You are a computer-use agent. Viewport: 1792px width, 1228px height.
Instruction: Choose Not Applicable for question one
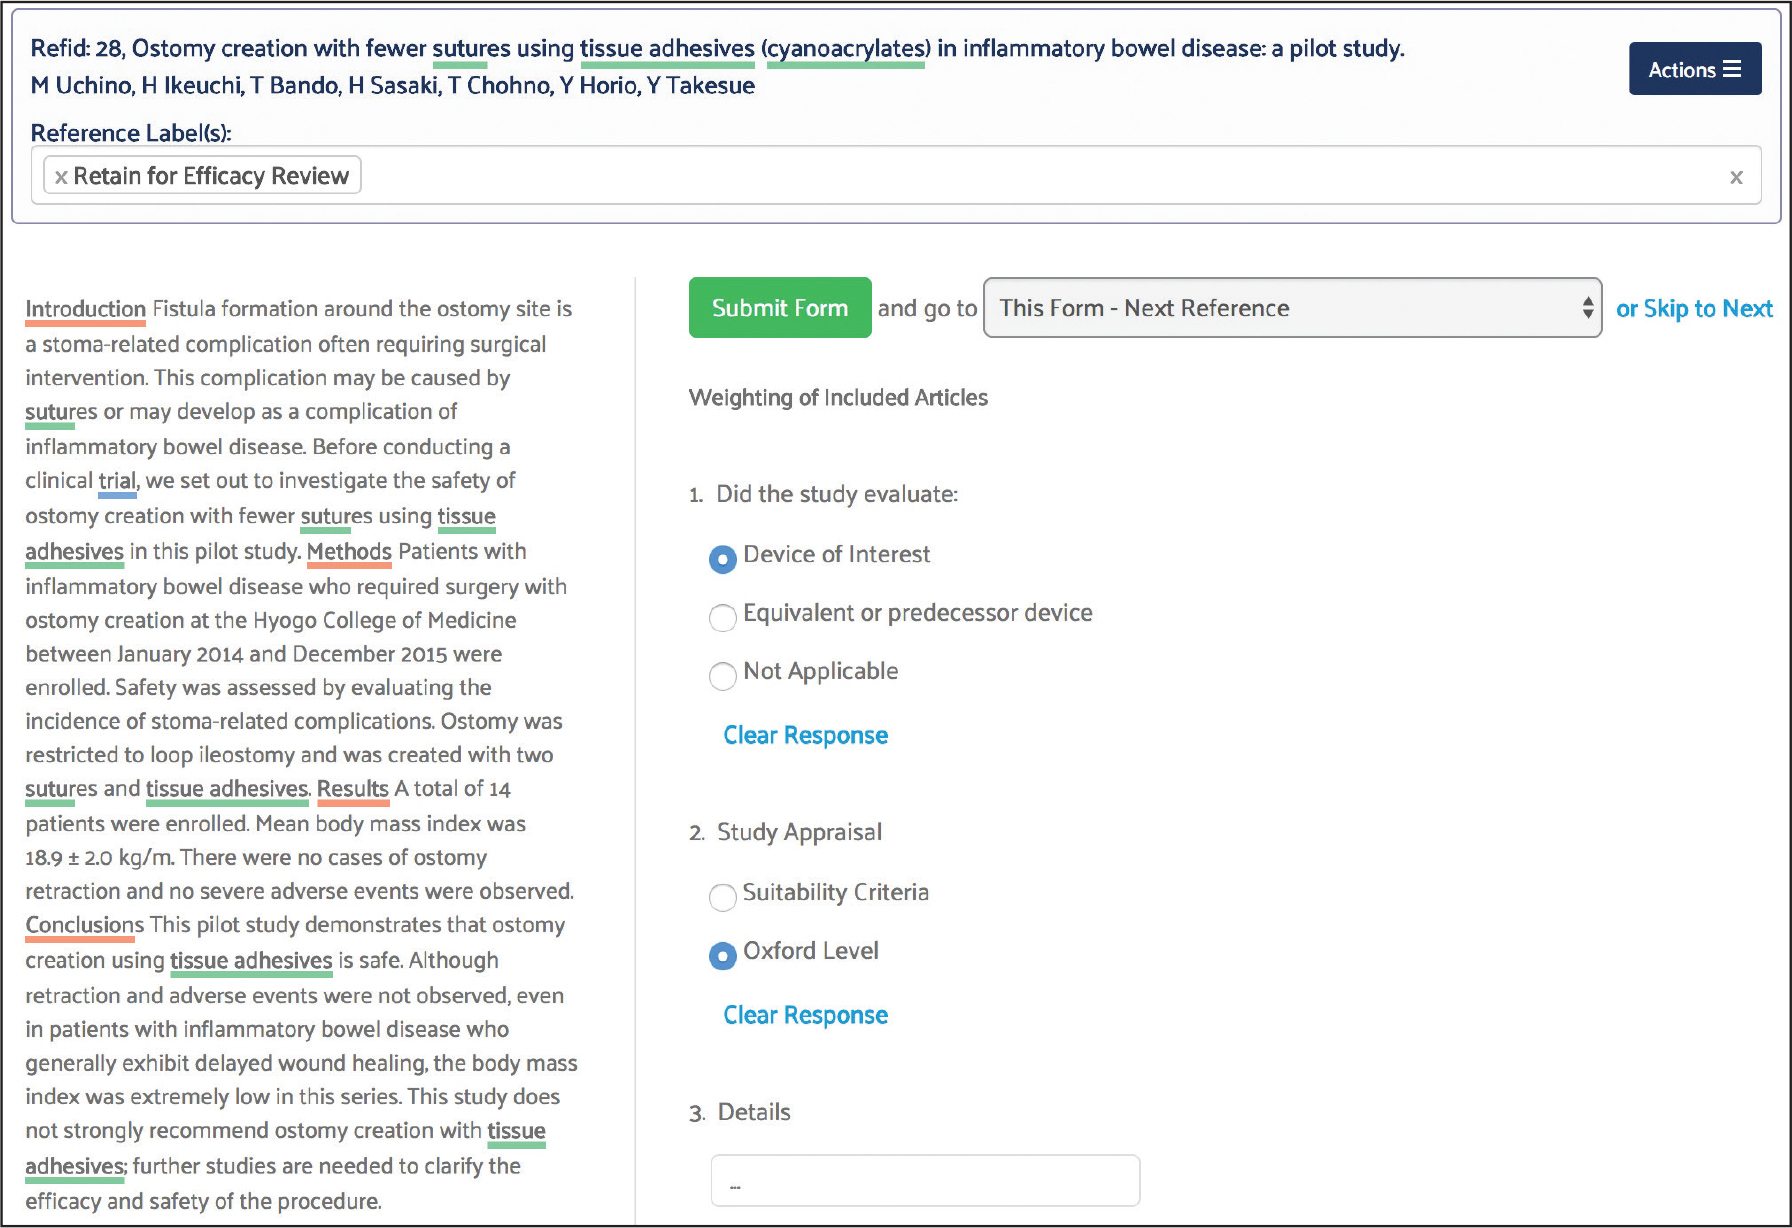(722, 677)
